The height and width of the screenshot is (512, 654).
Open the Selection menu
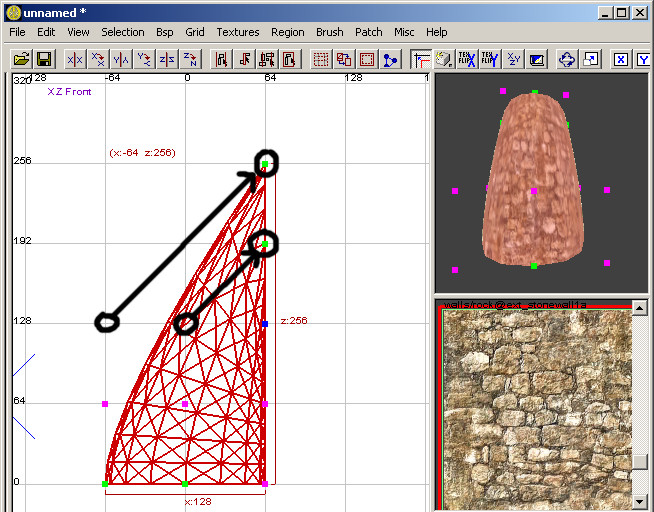pos(123,32)
